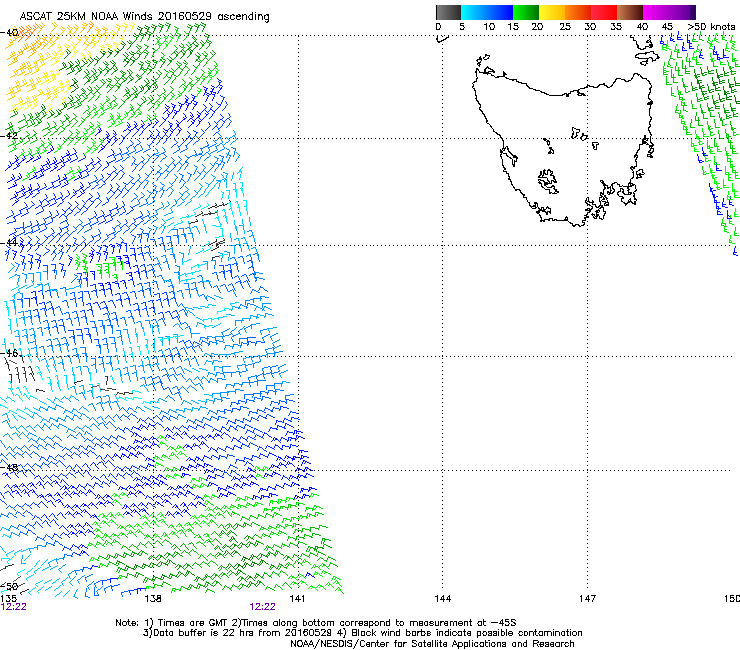The height and width of the screenshot is (650, 740).
Task: Click the "135" longitude label
Action: (x=8, y=599)
